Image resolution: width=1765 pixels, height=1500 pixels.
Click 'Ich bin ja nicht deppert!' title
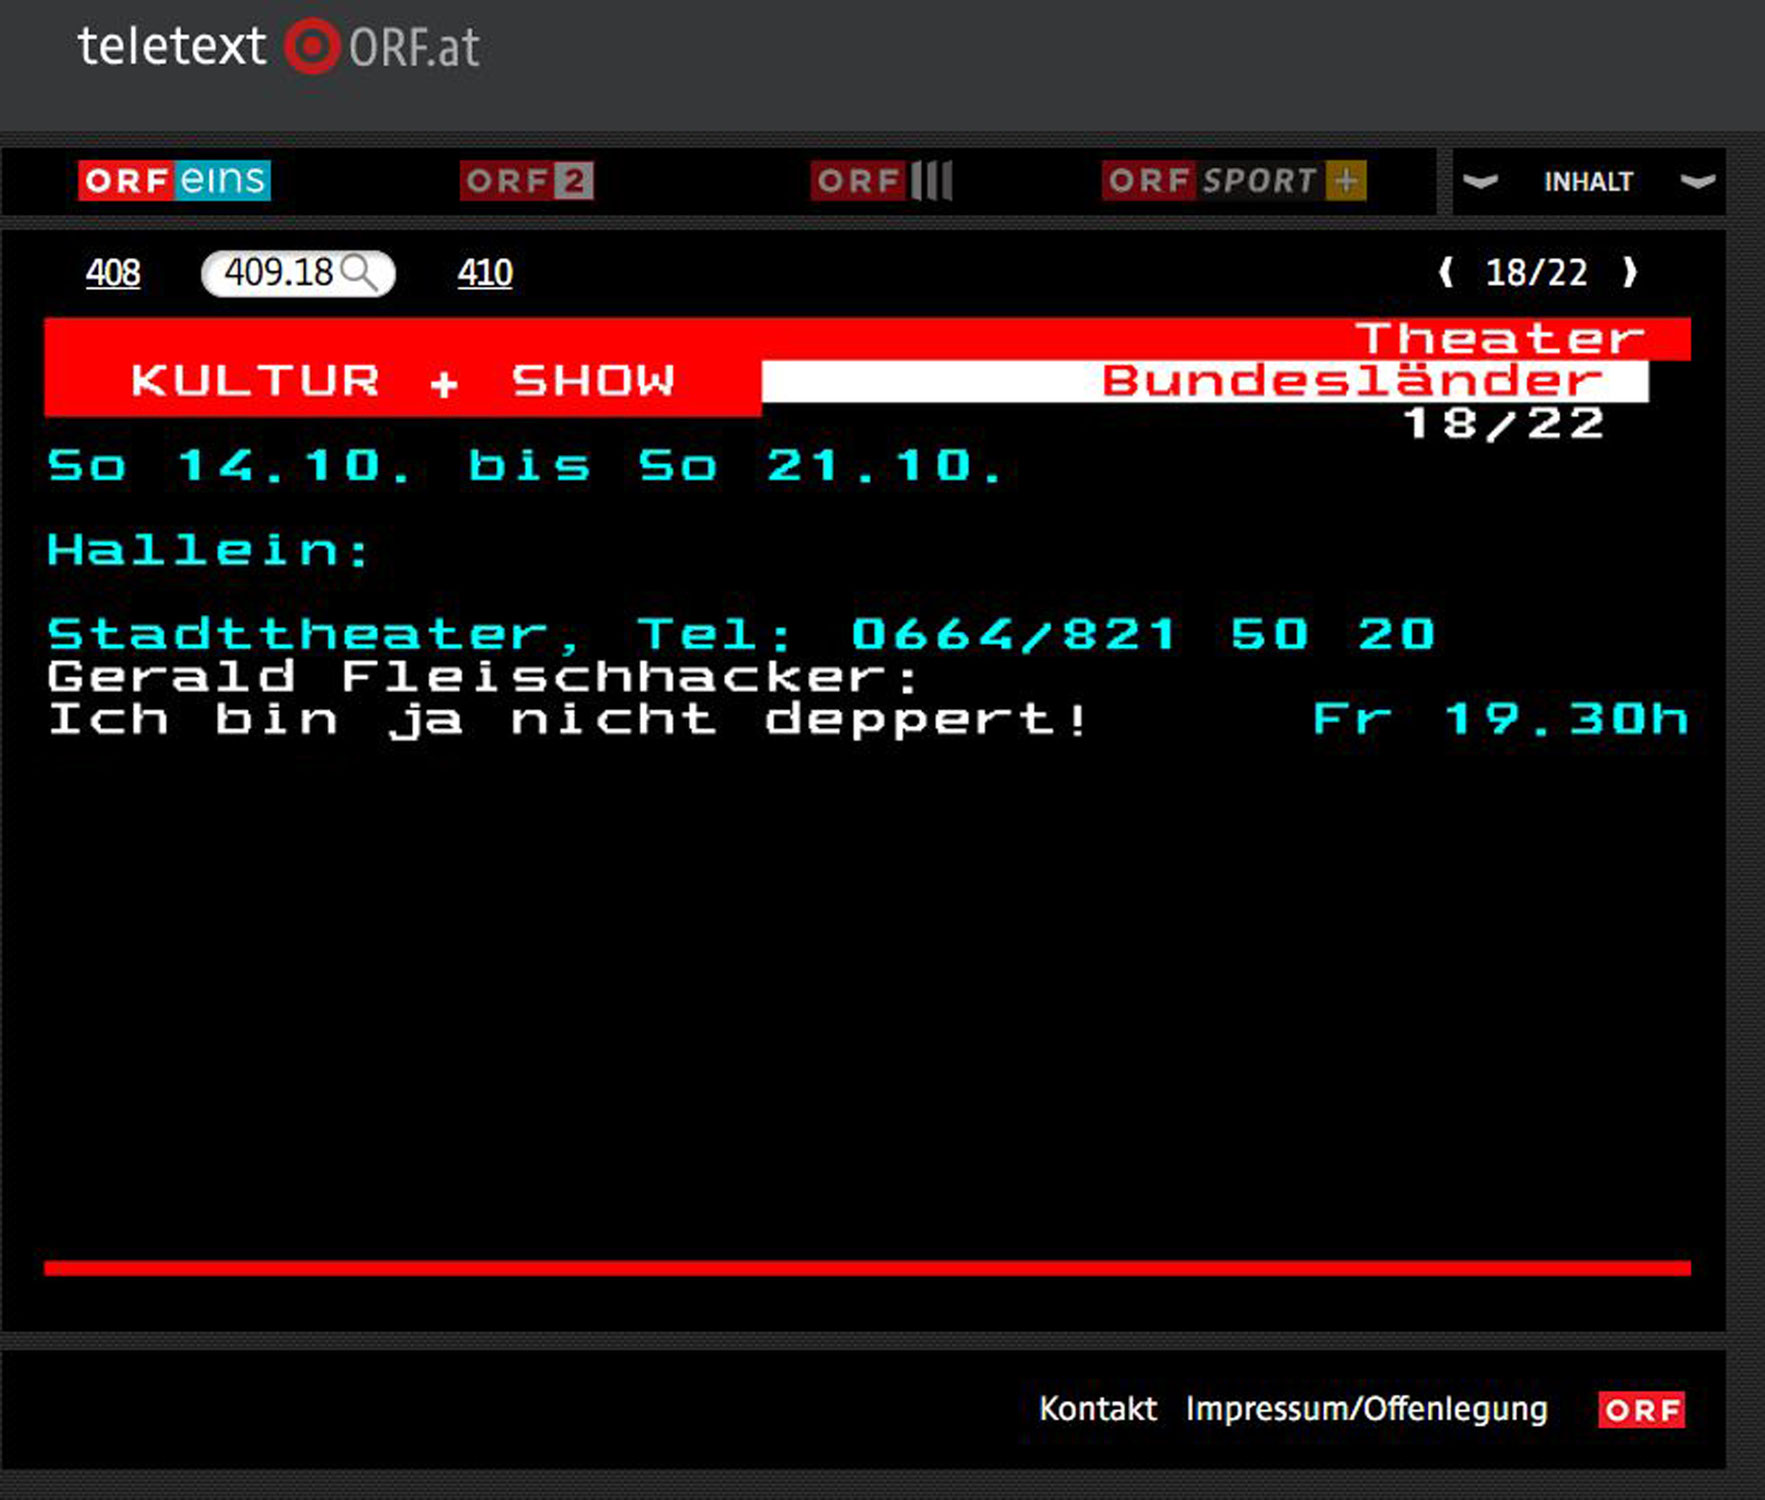tap(567, 719)
